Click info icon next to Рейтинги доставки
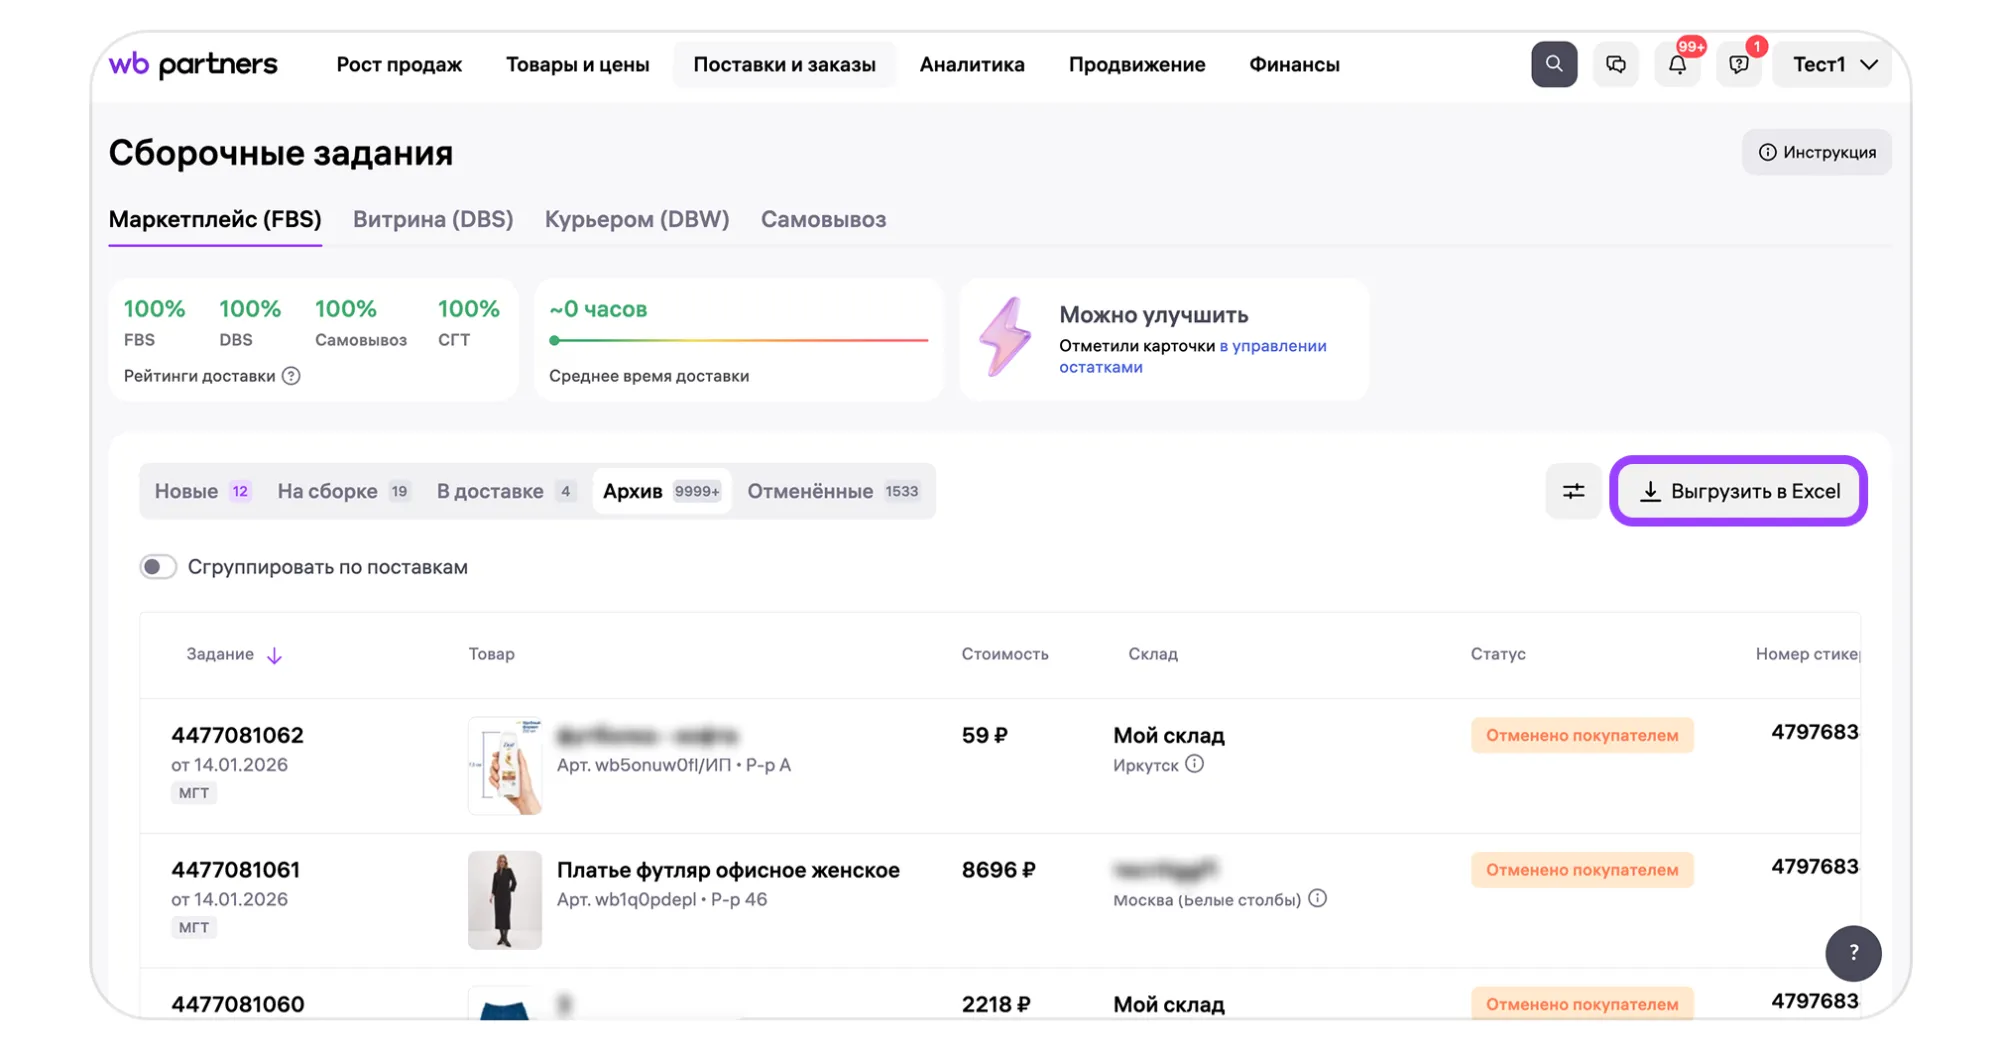The width and height of the screenshot is (1999, 1051). click(291, 376)
